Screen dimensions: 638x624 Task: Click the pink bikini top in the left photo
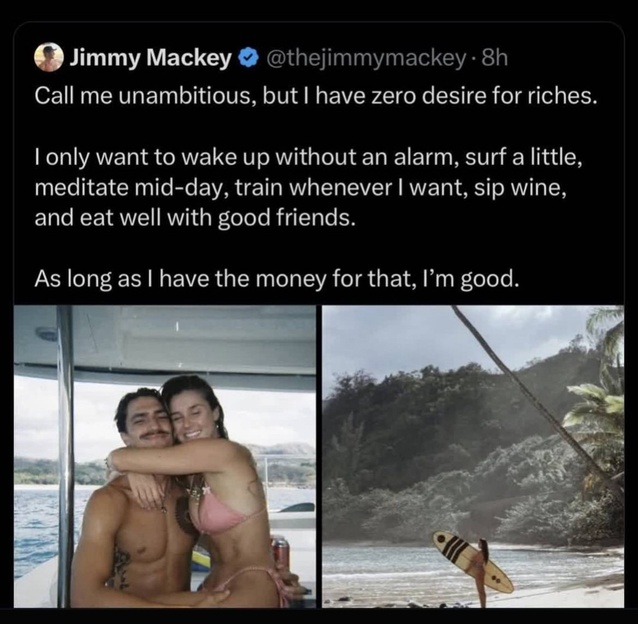[x=218, y=514]
